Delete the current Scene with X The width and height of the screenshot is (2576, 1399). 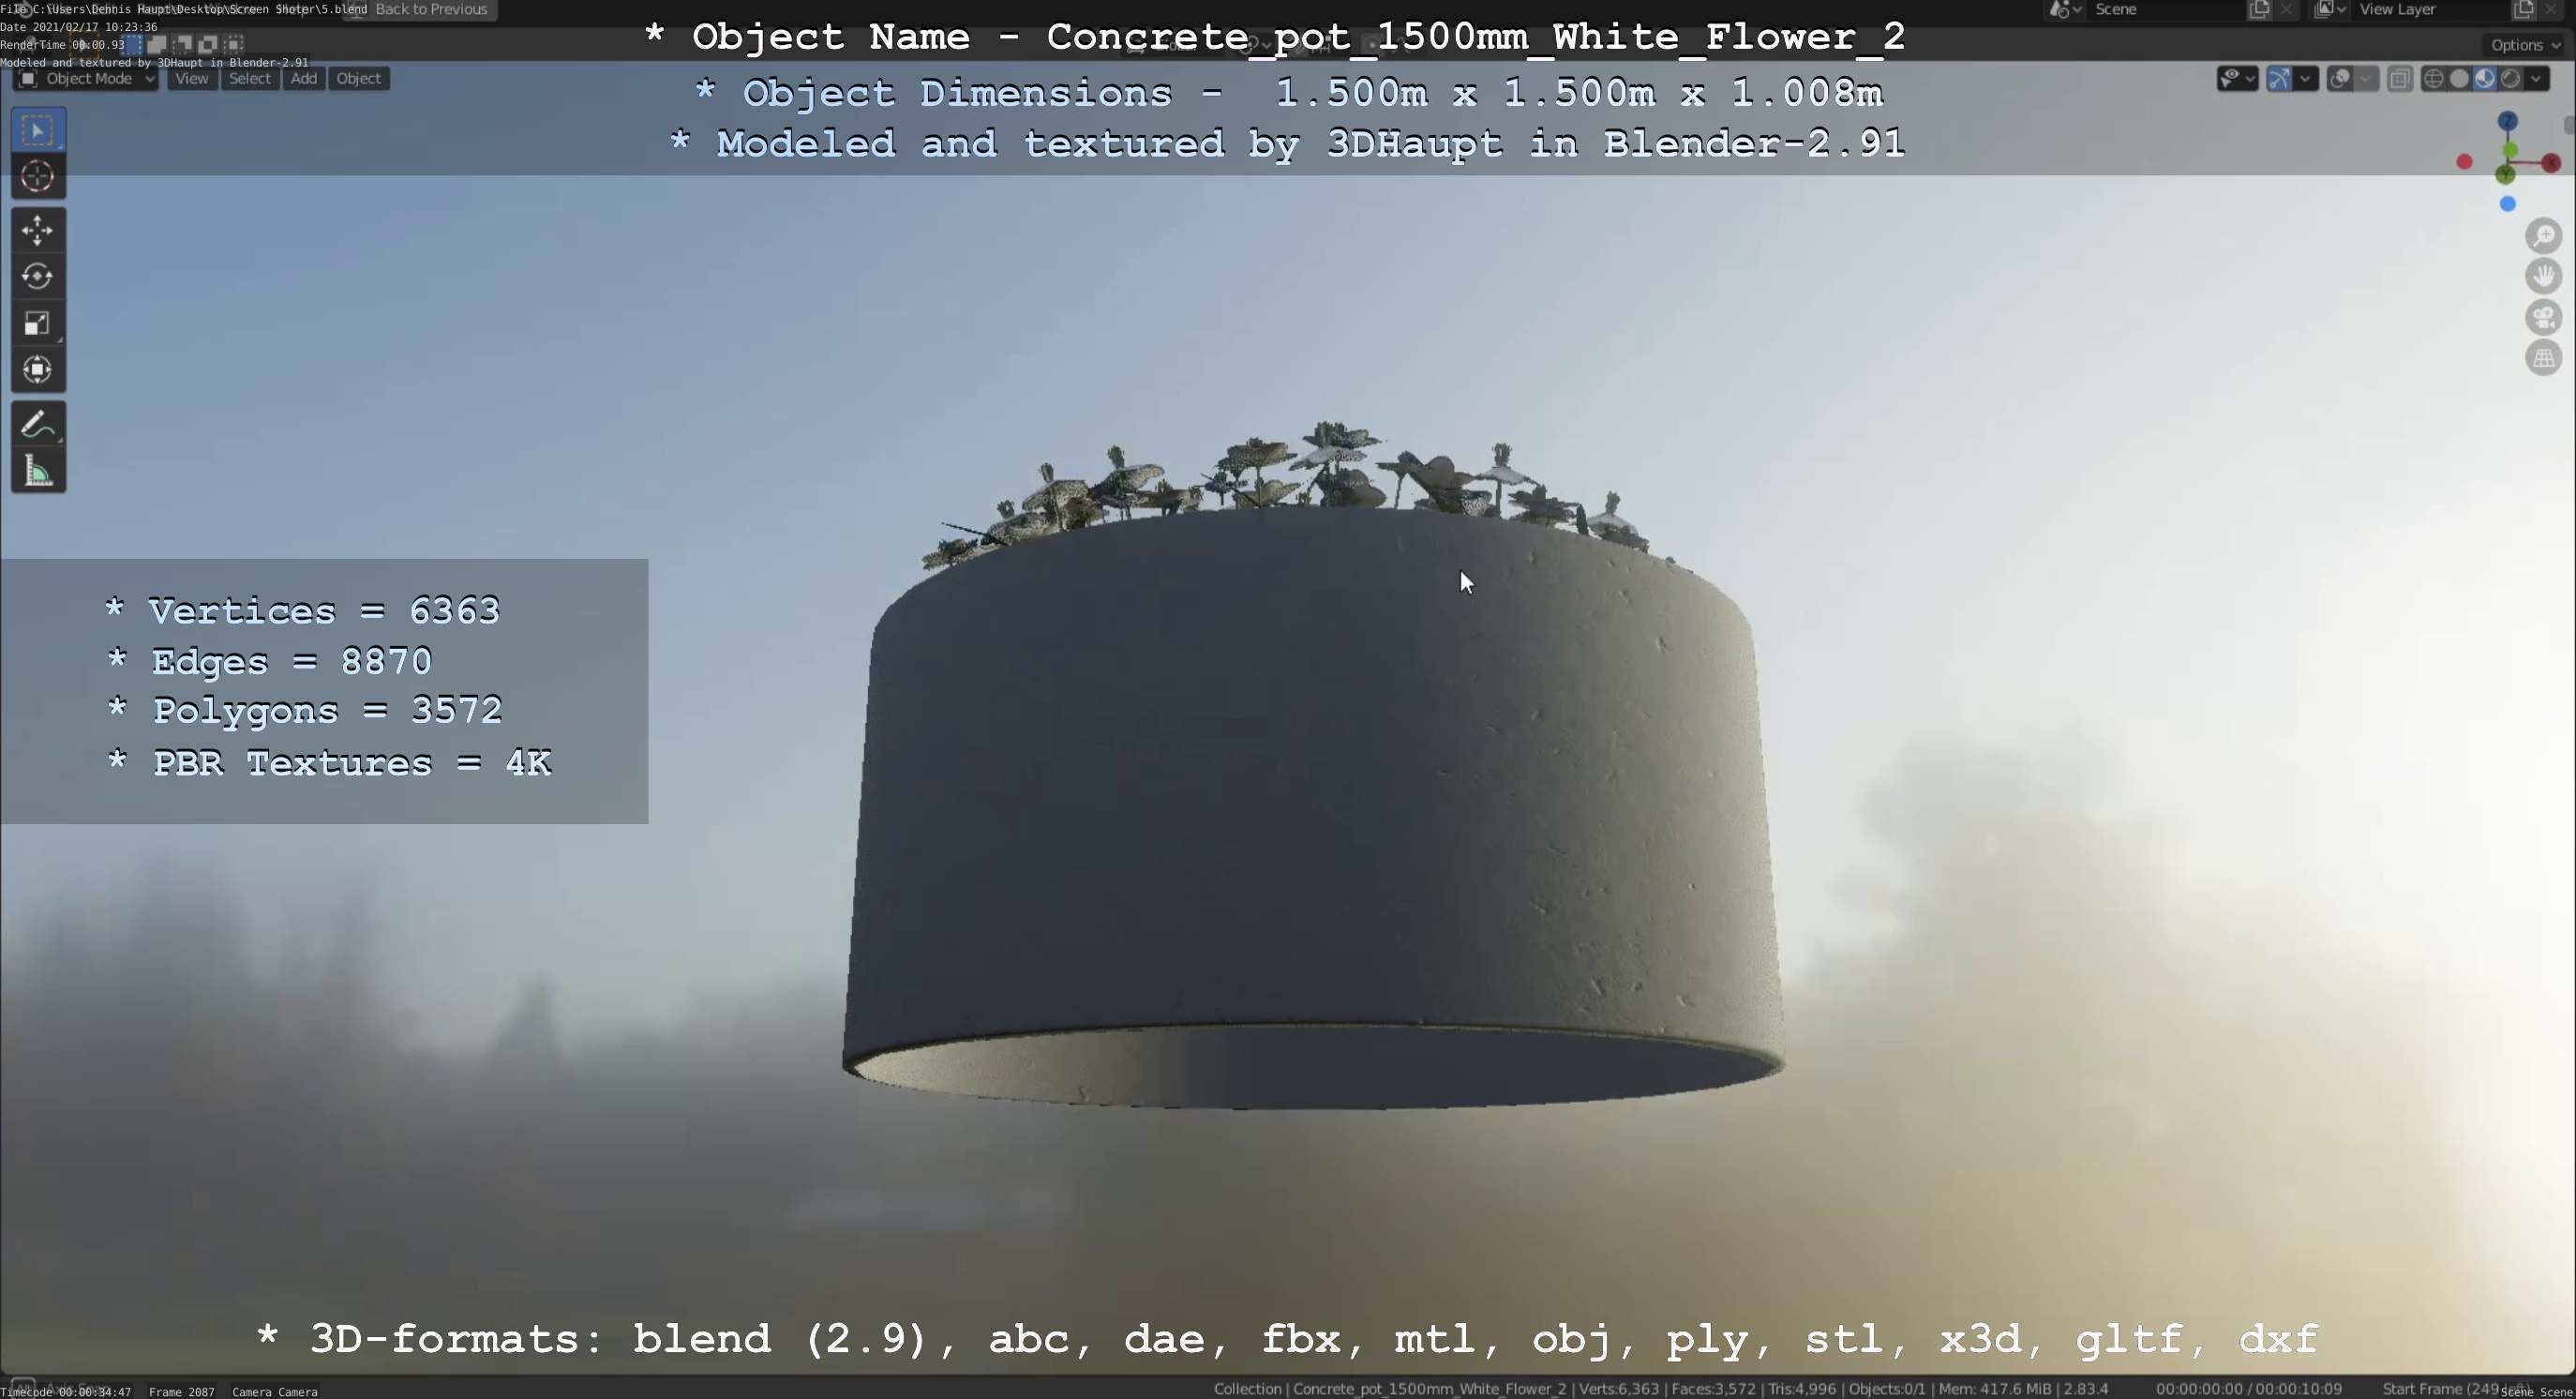coord(2286,10)
